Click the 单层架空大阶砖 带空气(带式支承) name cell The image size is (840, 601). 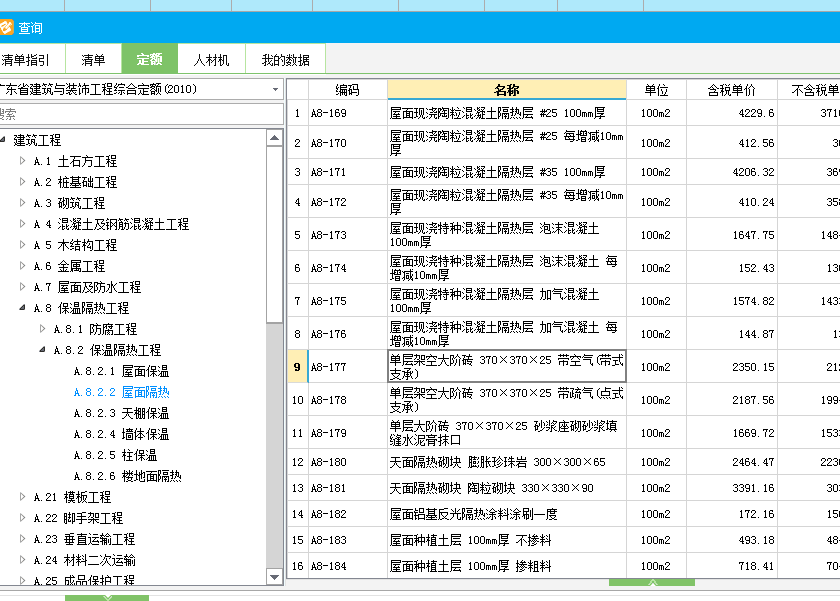coord(506,367)
